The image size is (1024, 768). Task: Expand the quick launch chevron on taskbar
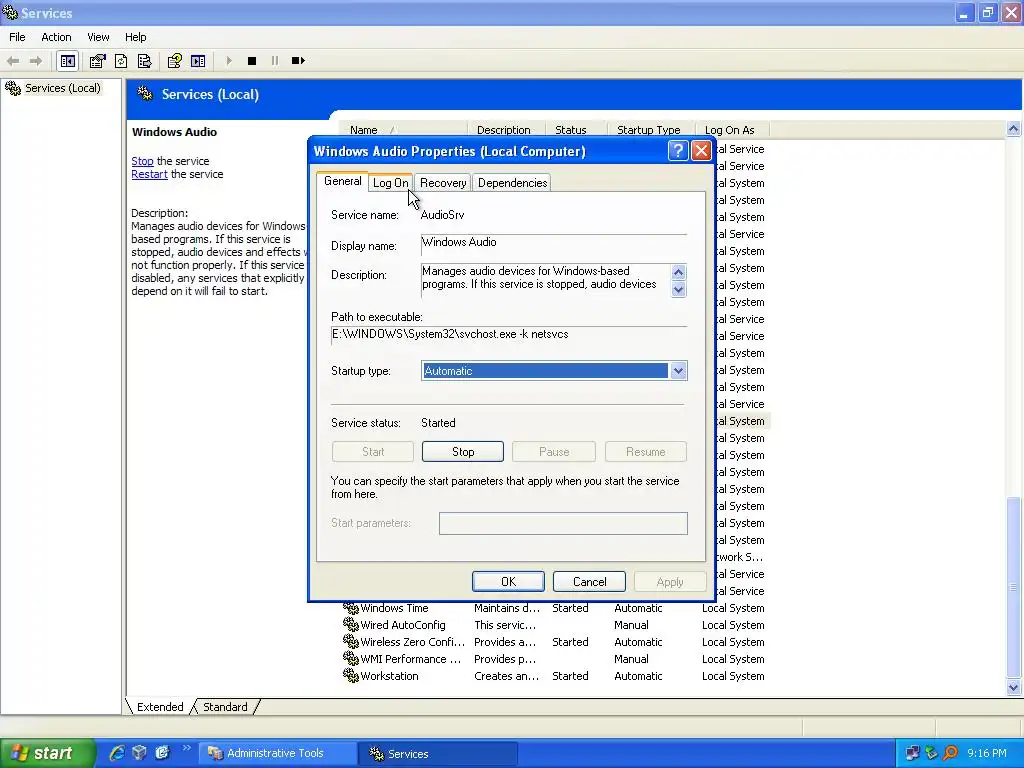[187, 748]
